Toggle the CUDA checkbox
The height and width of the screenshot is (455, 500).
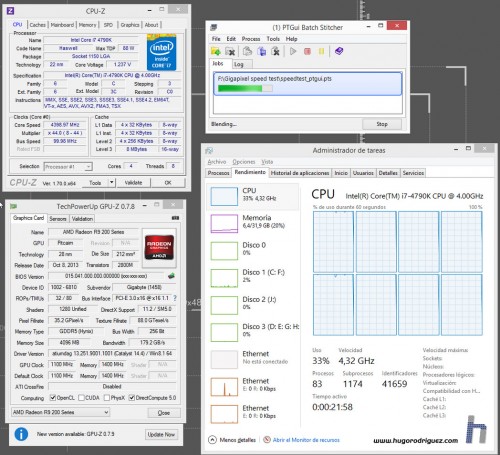point(81,397)
